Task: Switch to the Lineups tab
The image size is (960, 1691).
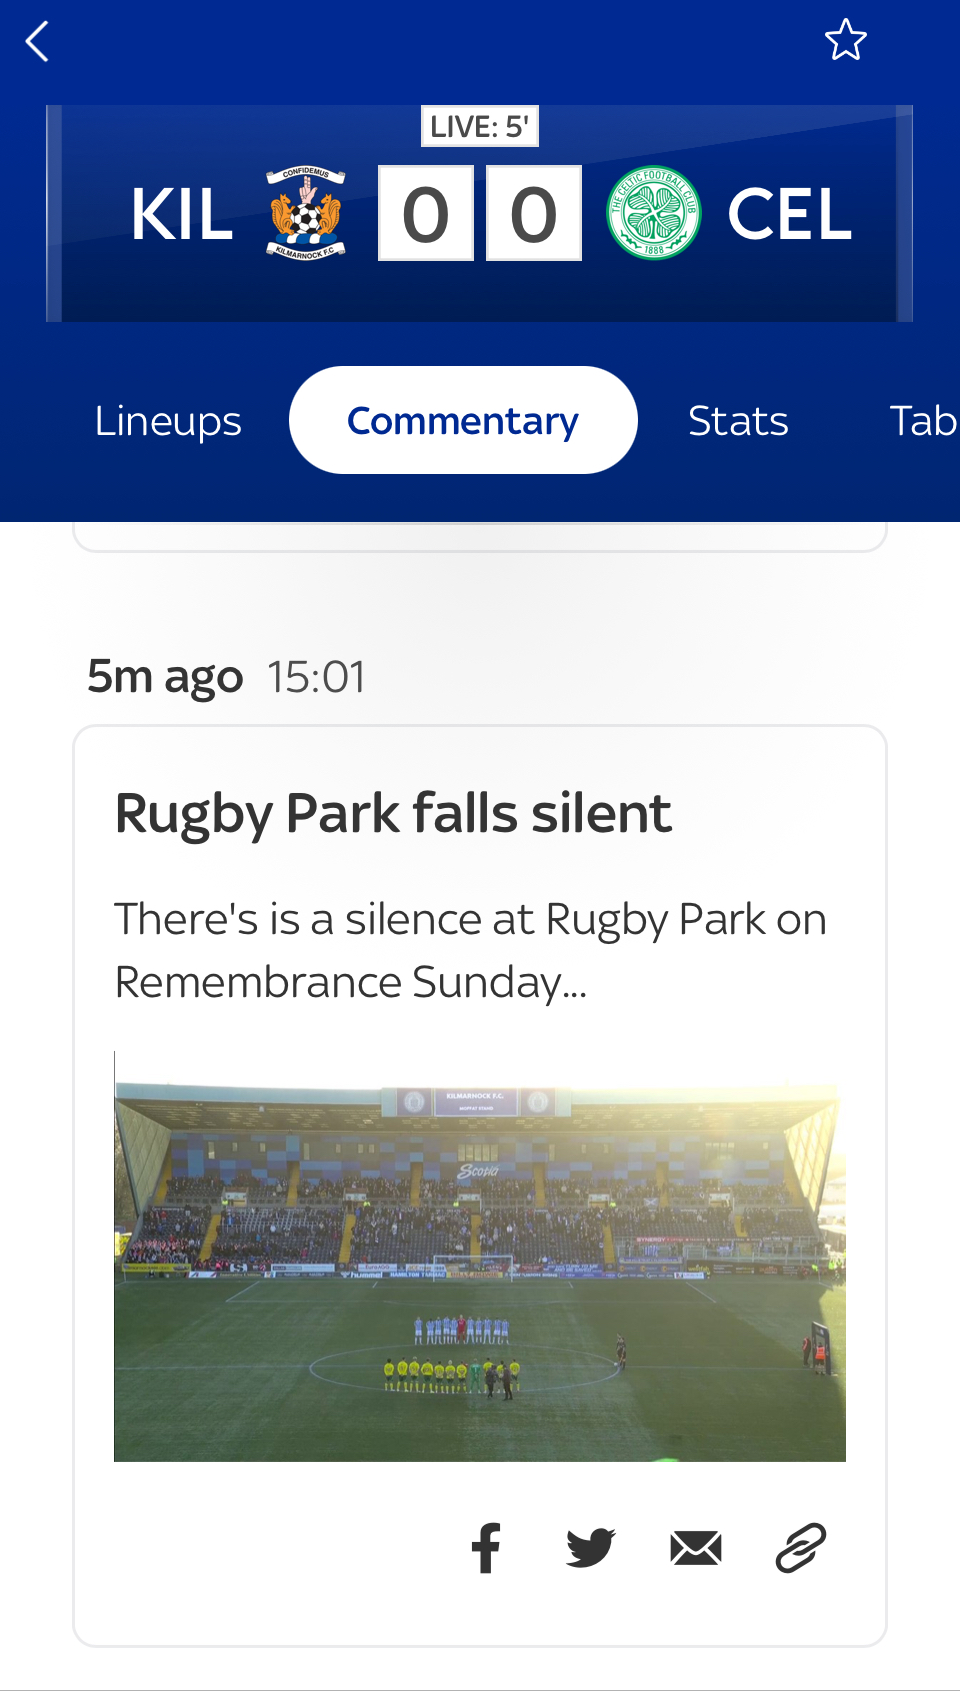Action: [168, 421]
